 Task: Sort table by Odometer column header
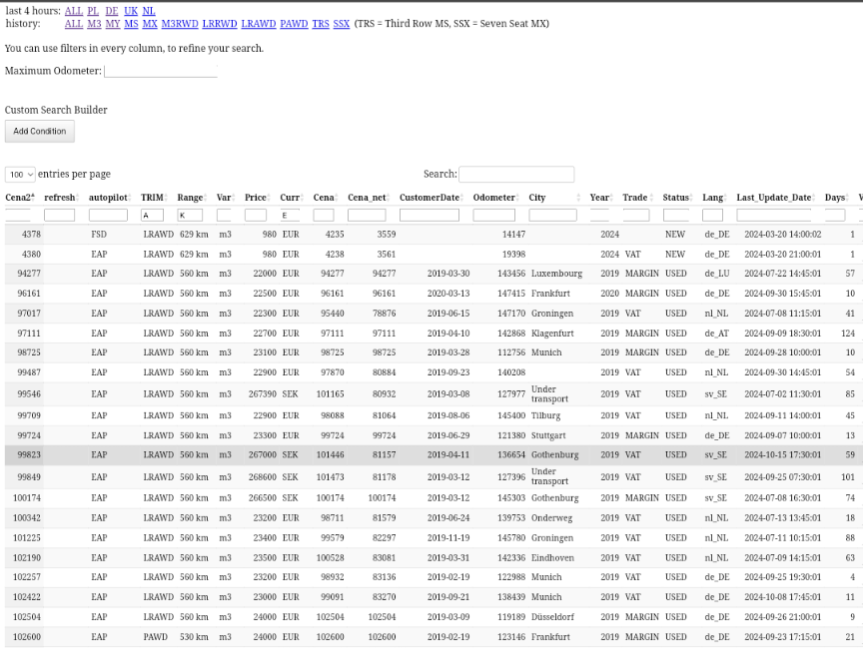[x=494, y=198]
